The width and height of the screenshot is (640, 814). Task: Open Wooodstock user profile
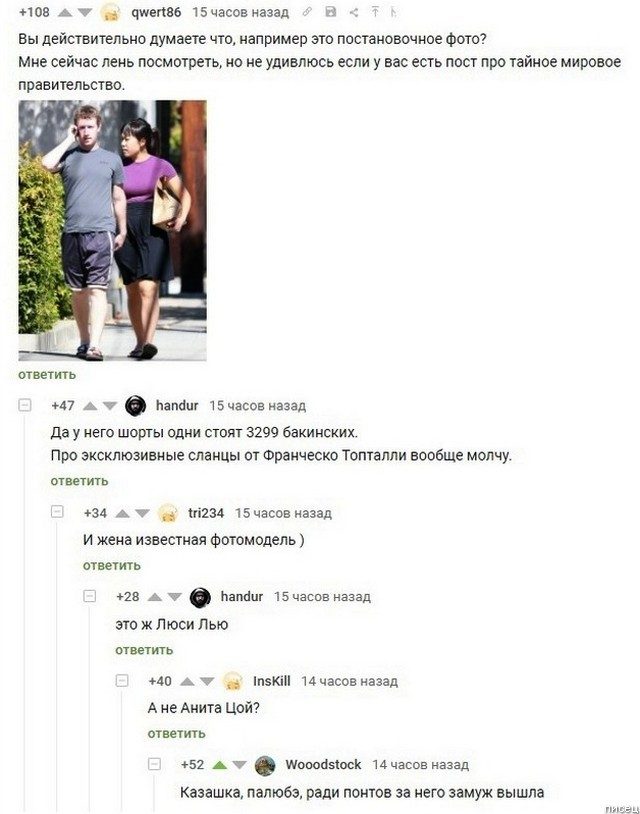tap(323, 765)
